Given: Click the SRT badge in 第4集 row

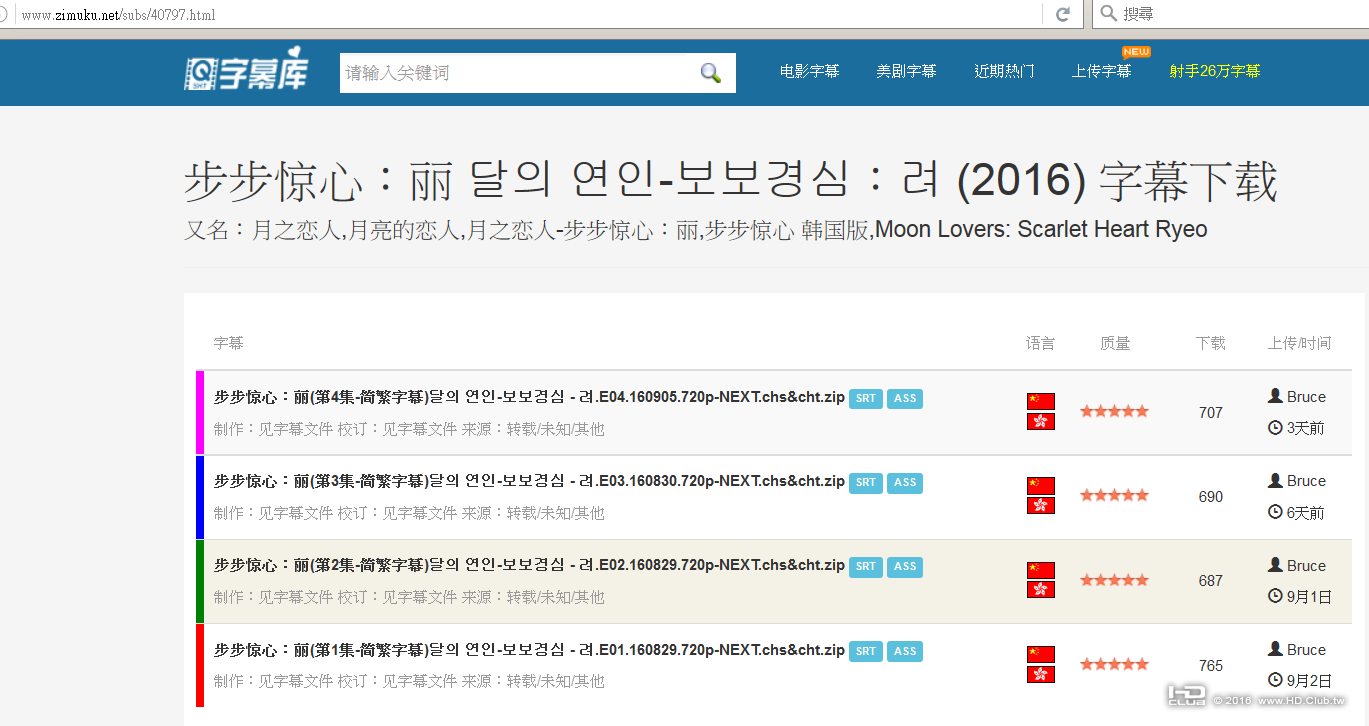Looking at the screenshot, I should (x=866, y=399).
